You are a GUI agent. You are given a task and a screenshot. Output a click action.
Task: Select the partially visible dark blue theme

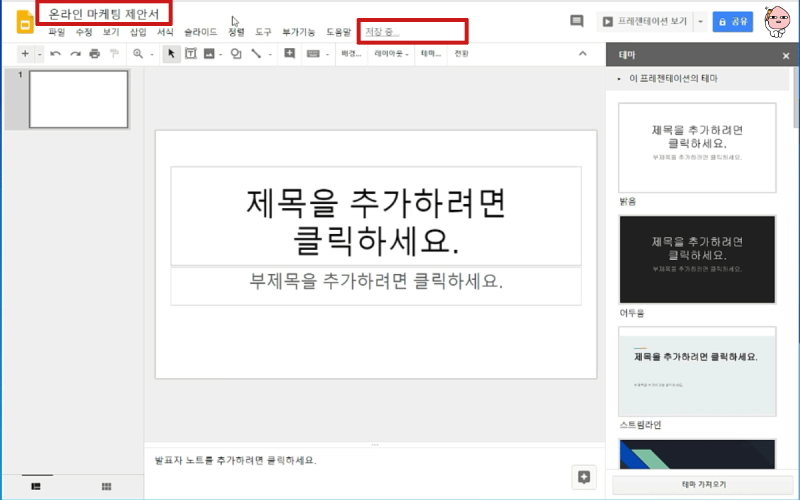coord(697,454)
